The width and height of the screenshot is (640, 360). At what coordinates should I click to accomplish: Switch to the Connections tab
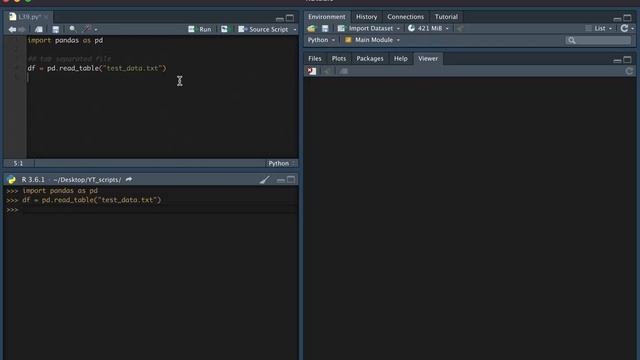(405, 17)
